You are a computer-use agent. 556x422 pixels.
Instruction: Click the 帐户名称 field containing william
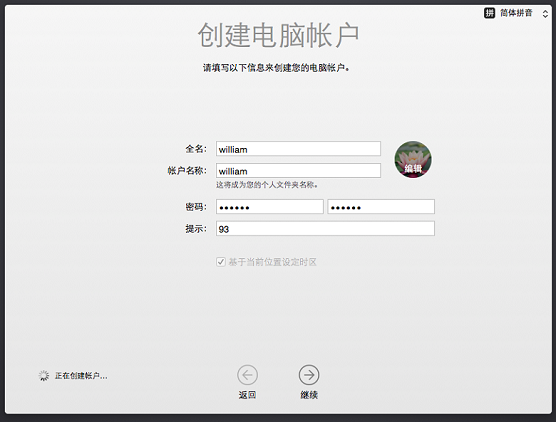click(298, 171)
